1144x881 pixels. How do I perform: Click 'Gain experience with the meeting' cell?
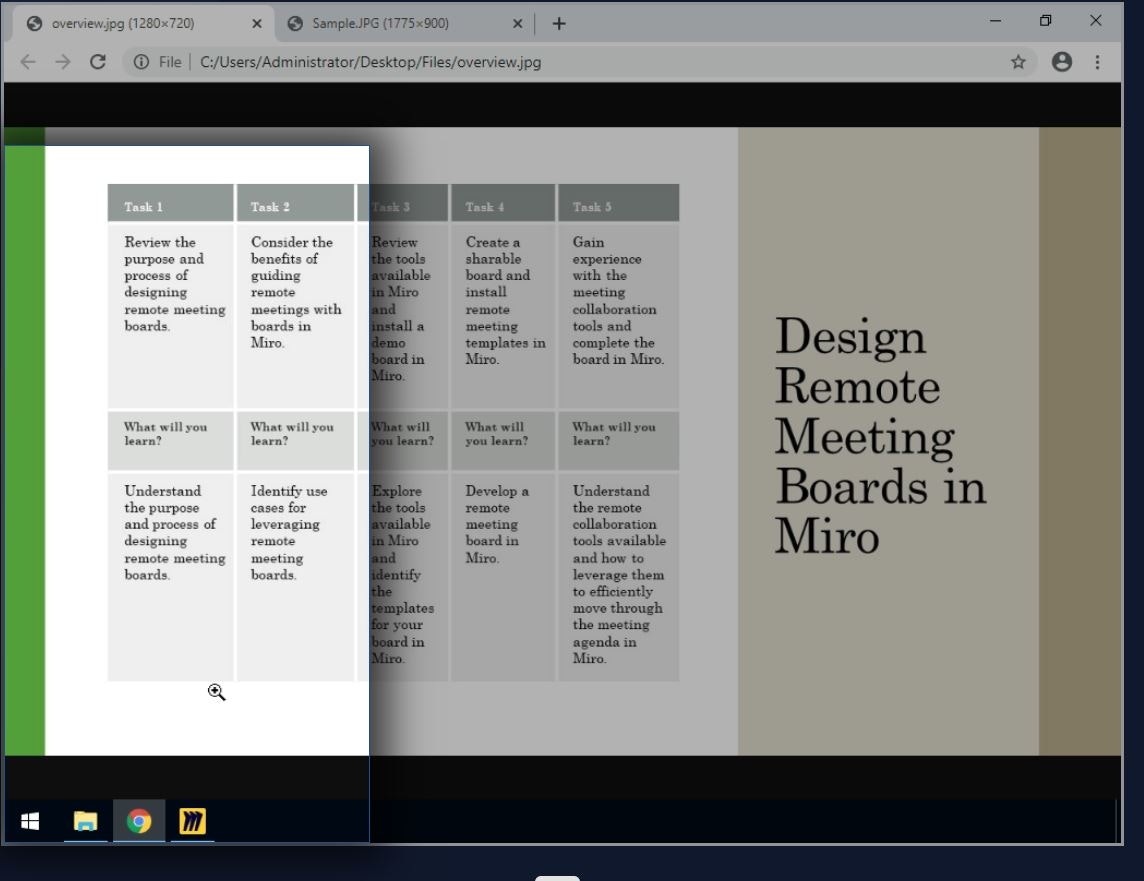619,317
